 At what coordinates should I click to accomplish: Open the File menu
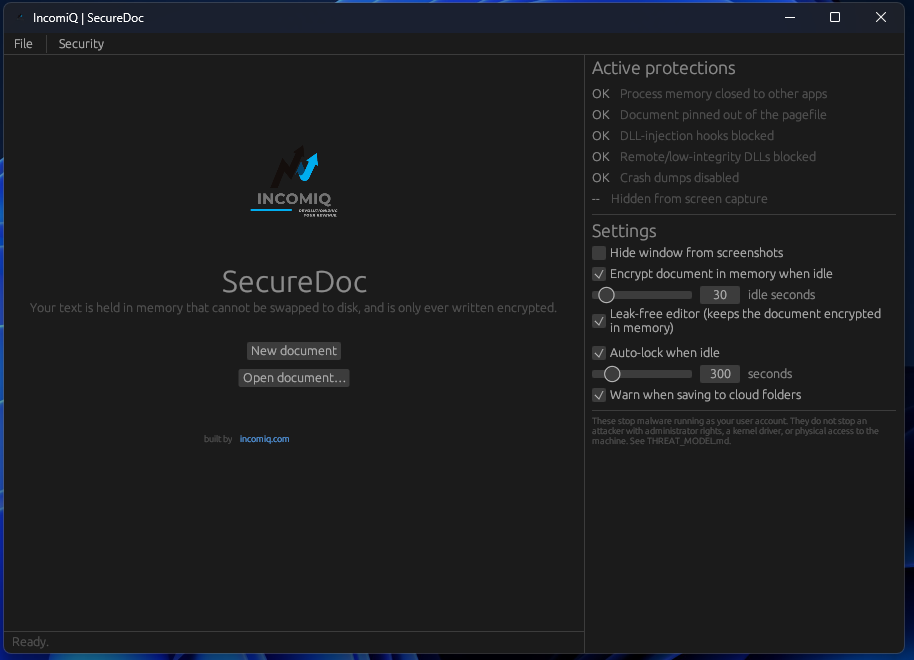(23, 44)
